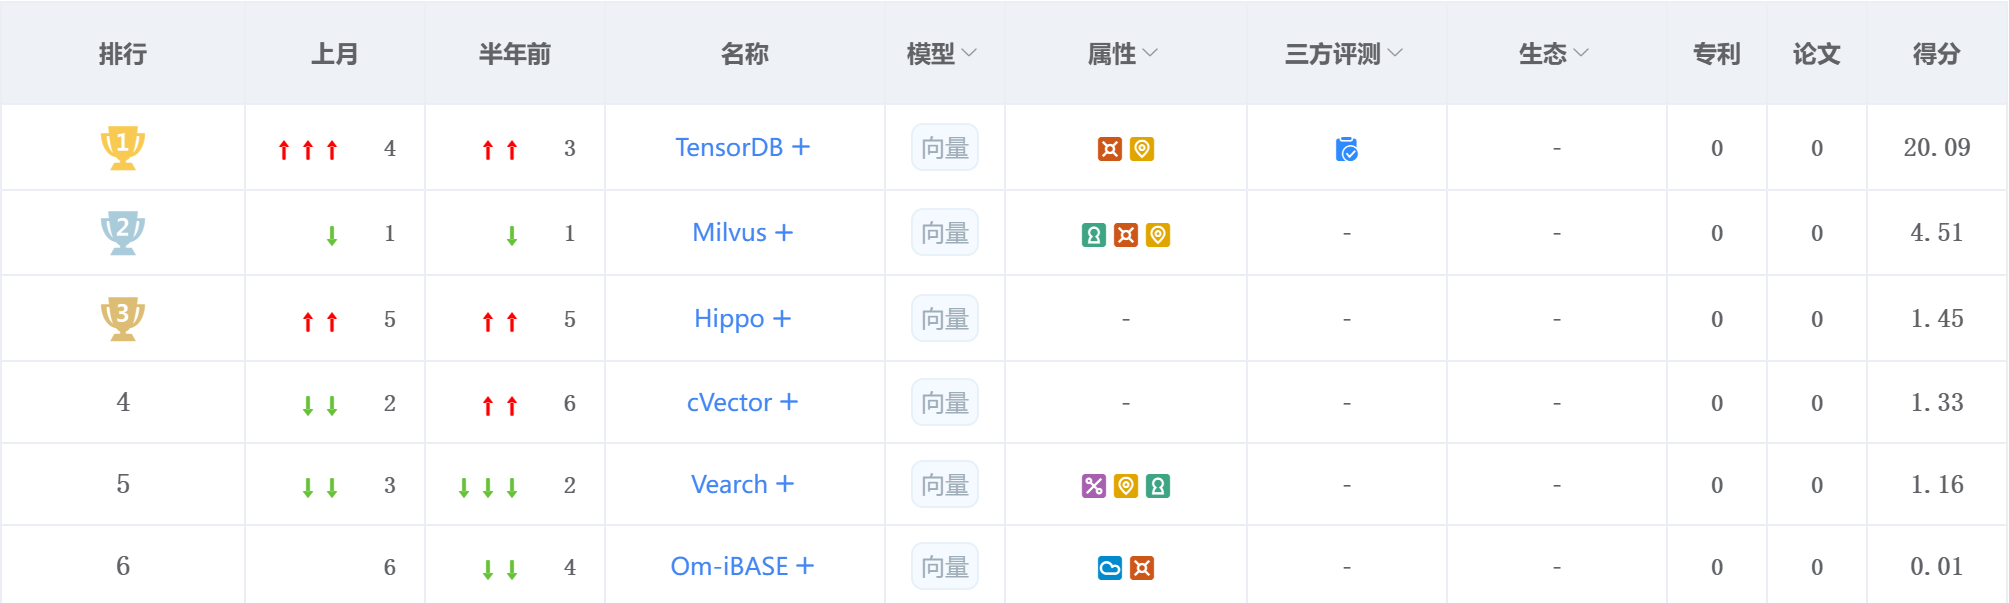This screenshot has height=603, width=2009.
Task: Click the blue cloud icon for Om-iBASE
Action: [x=1110, y=568]
